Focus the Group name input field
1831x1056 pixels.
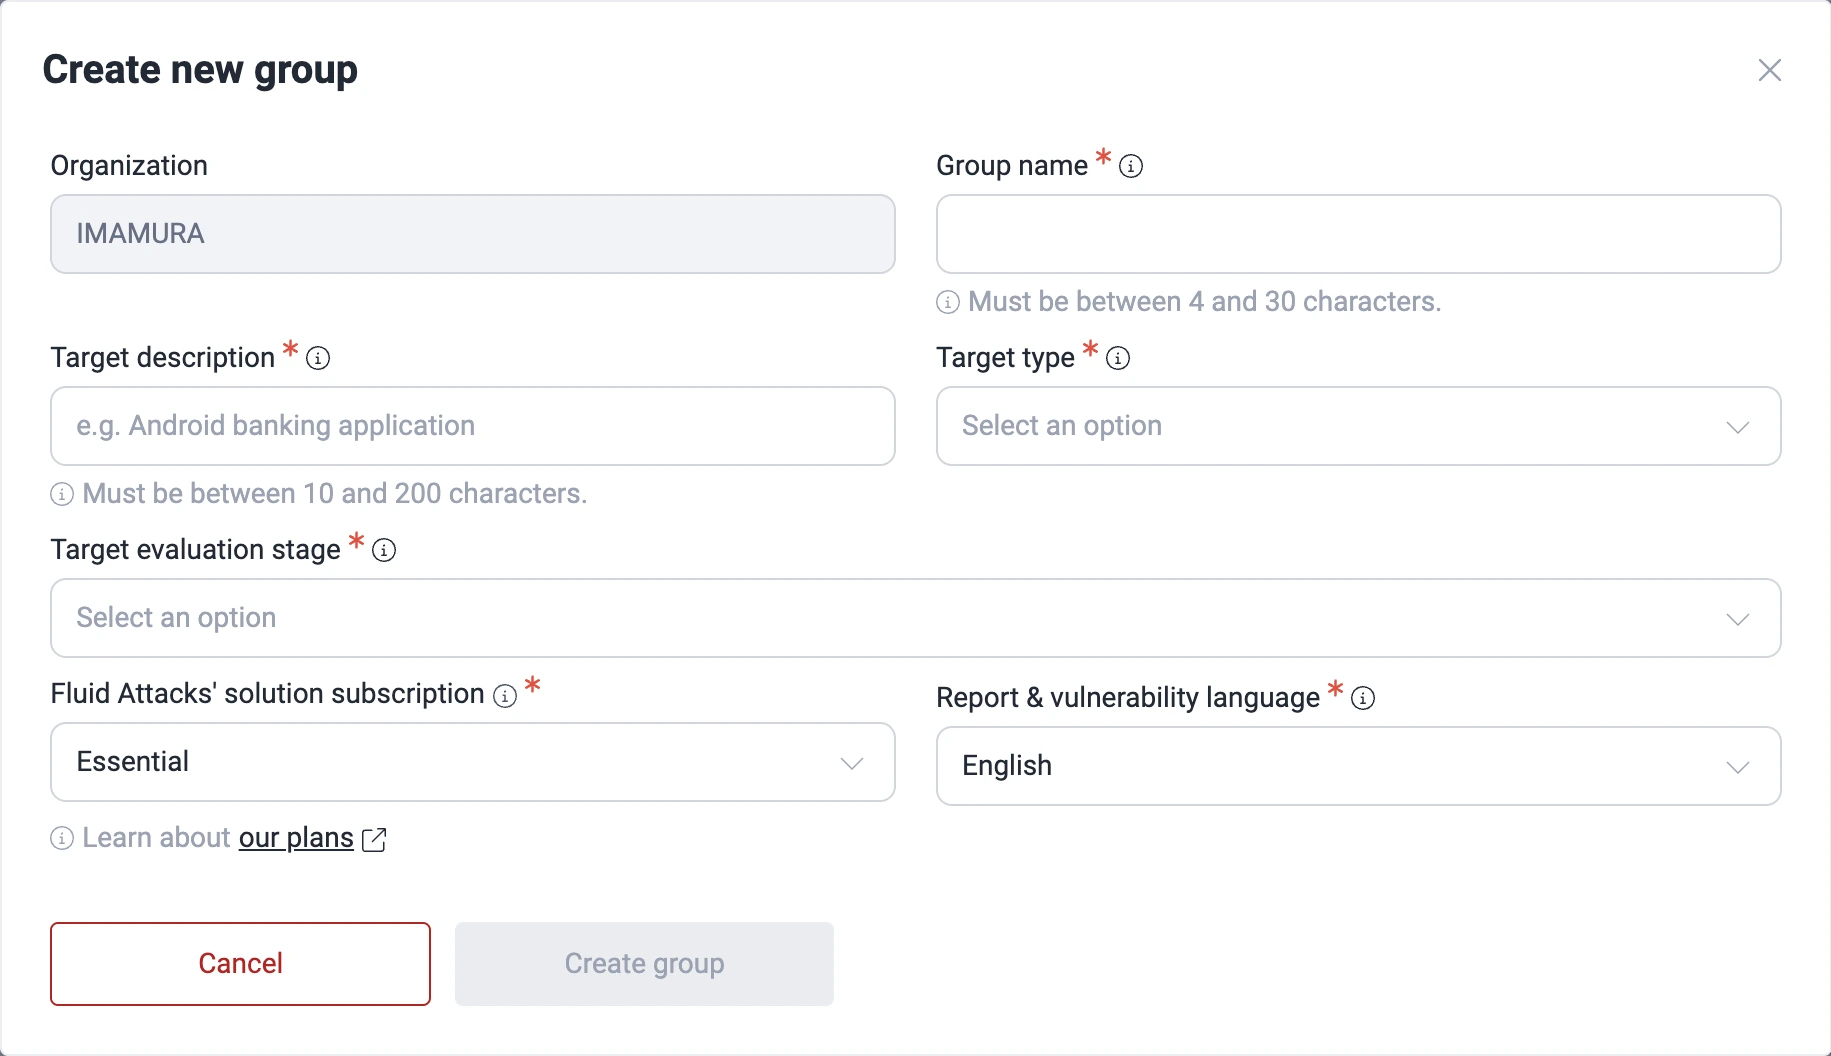[x=1358, y=234]
